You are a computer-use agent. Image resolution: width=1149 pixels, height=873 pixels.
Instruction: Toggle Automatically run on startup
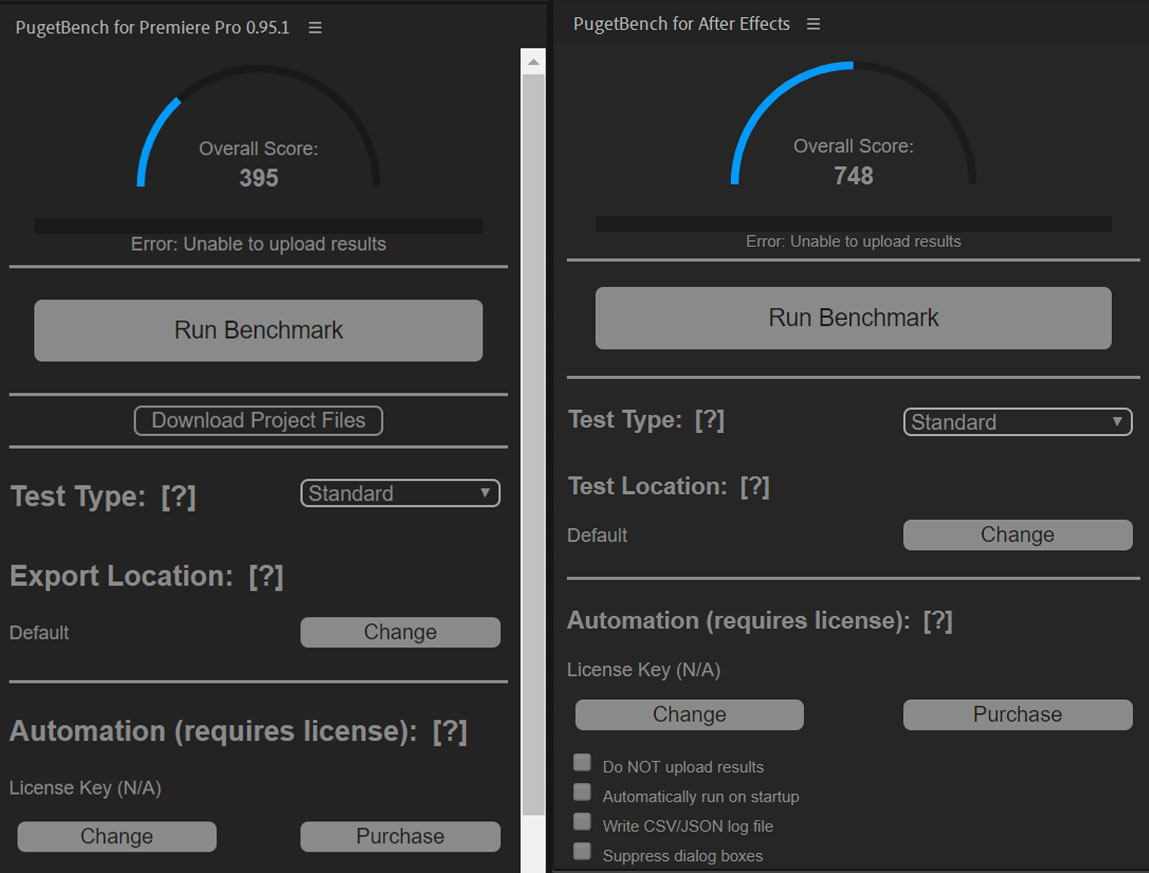[583, 792]
